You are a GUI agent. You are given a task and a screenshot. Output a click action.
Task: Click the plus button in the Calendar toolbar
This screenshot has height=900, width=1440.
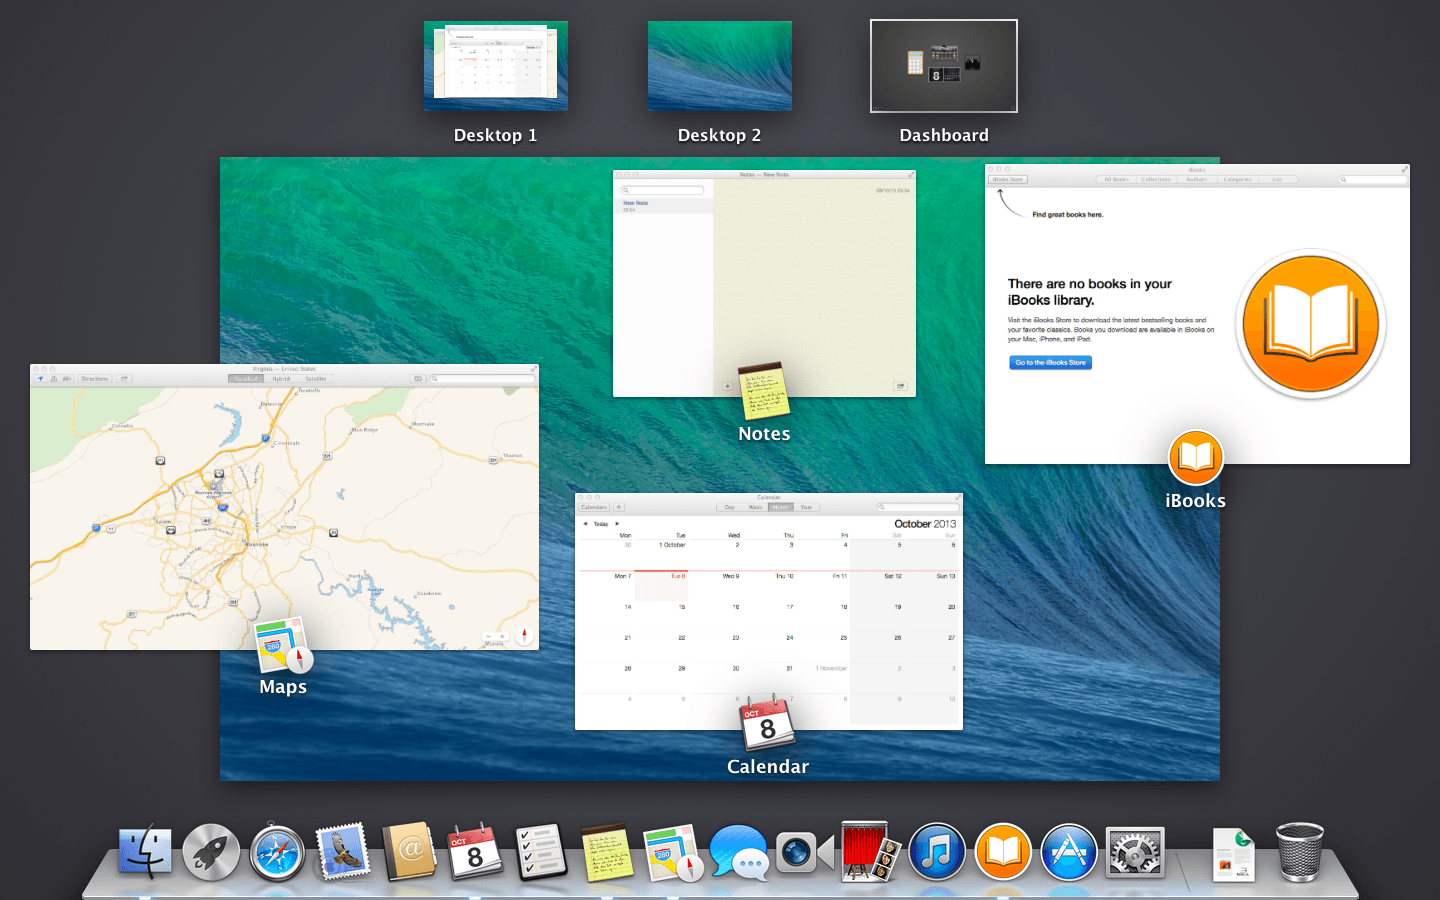coord(619,507)
